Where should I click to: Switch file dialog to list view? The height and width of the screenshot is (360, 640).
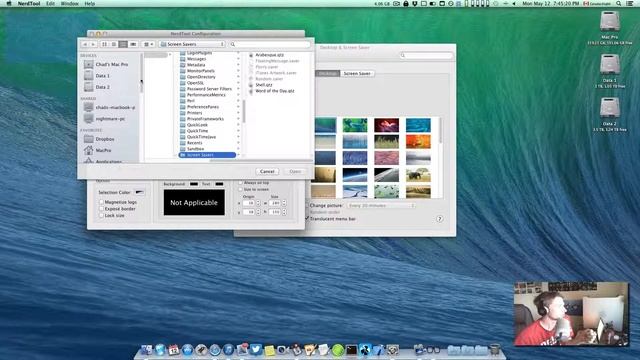(x=114, y=44)
